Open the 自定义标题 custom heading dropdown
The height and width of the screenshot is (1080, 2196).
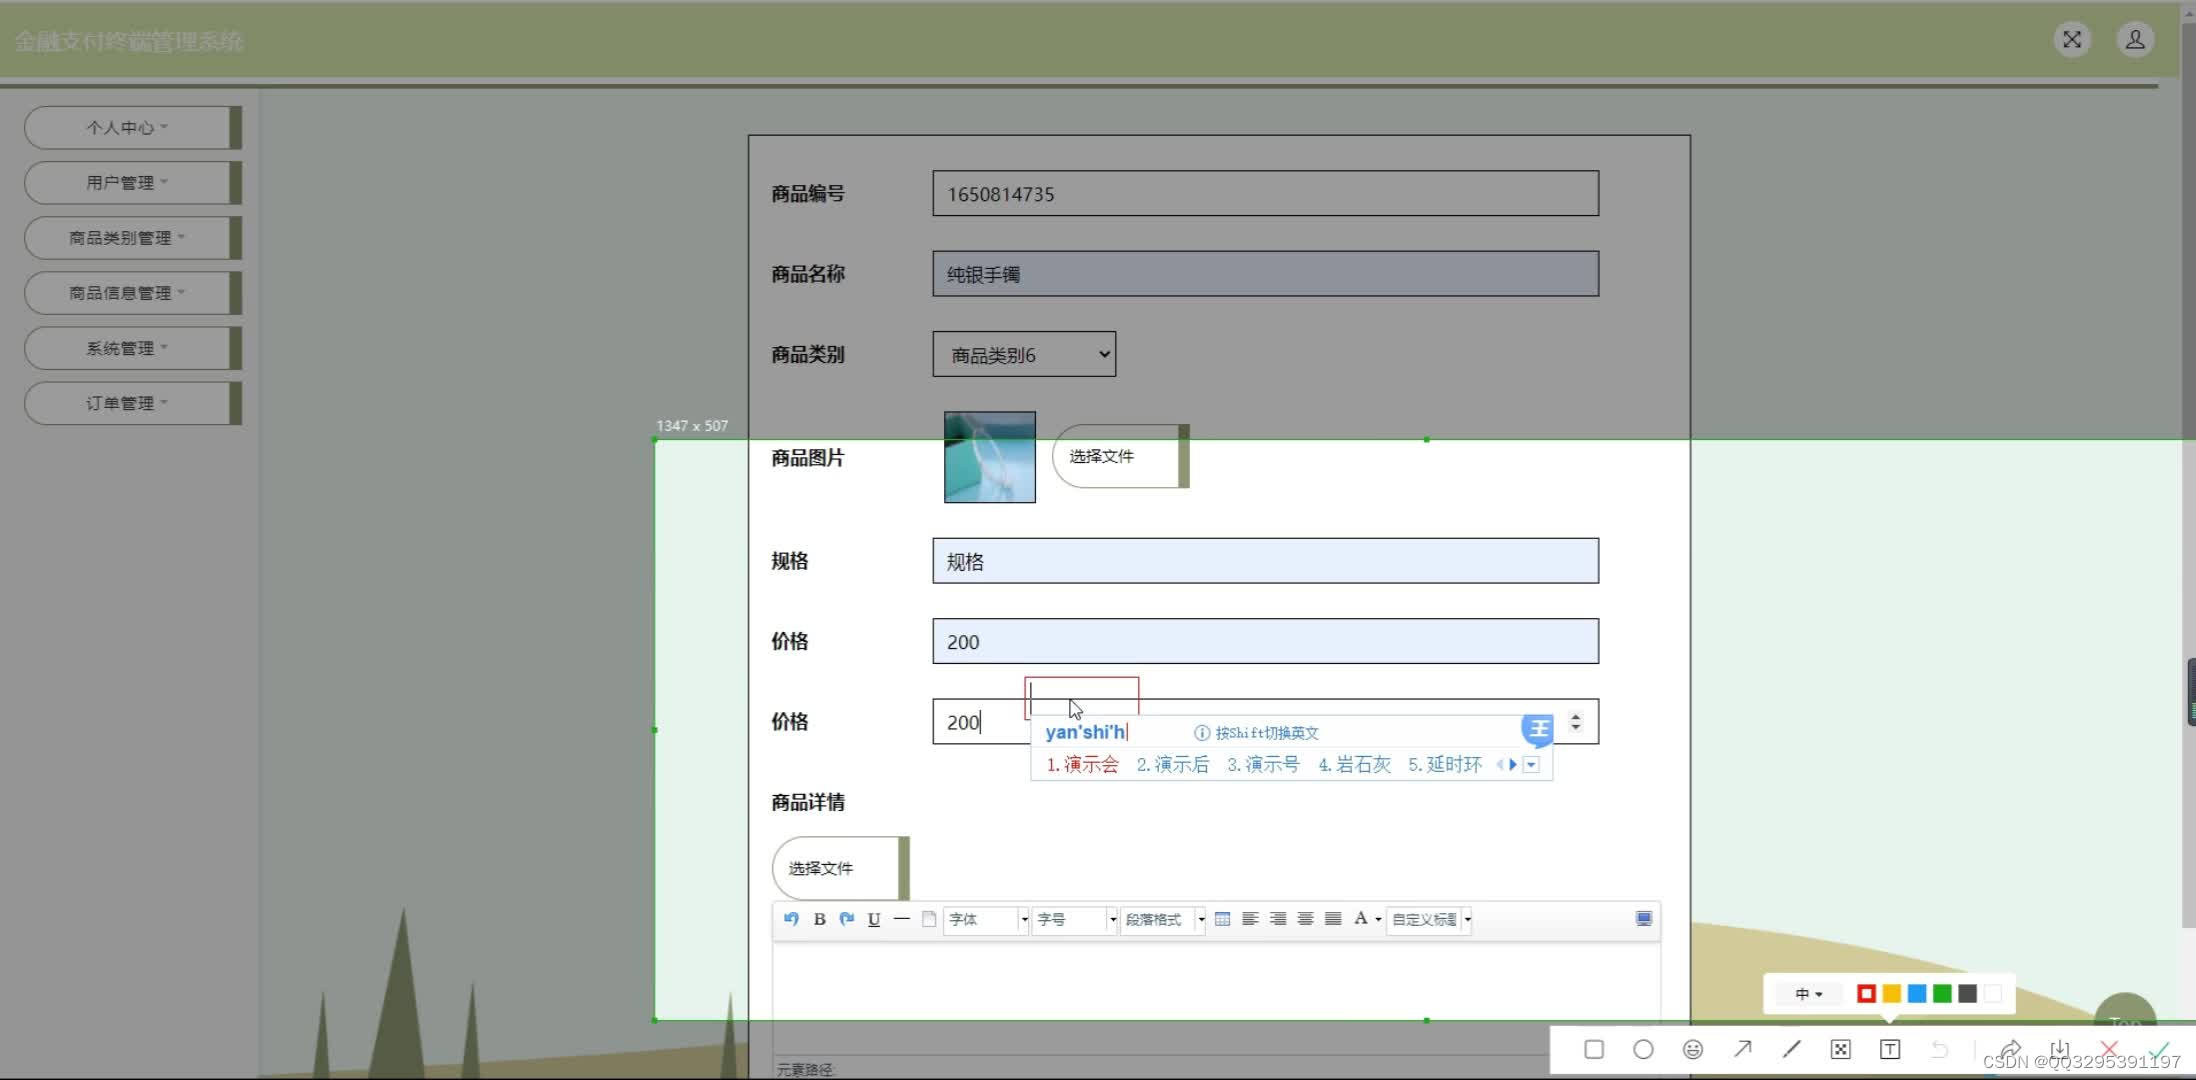(x=1429, y=919)
